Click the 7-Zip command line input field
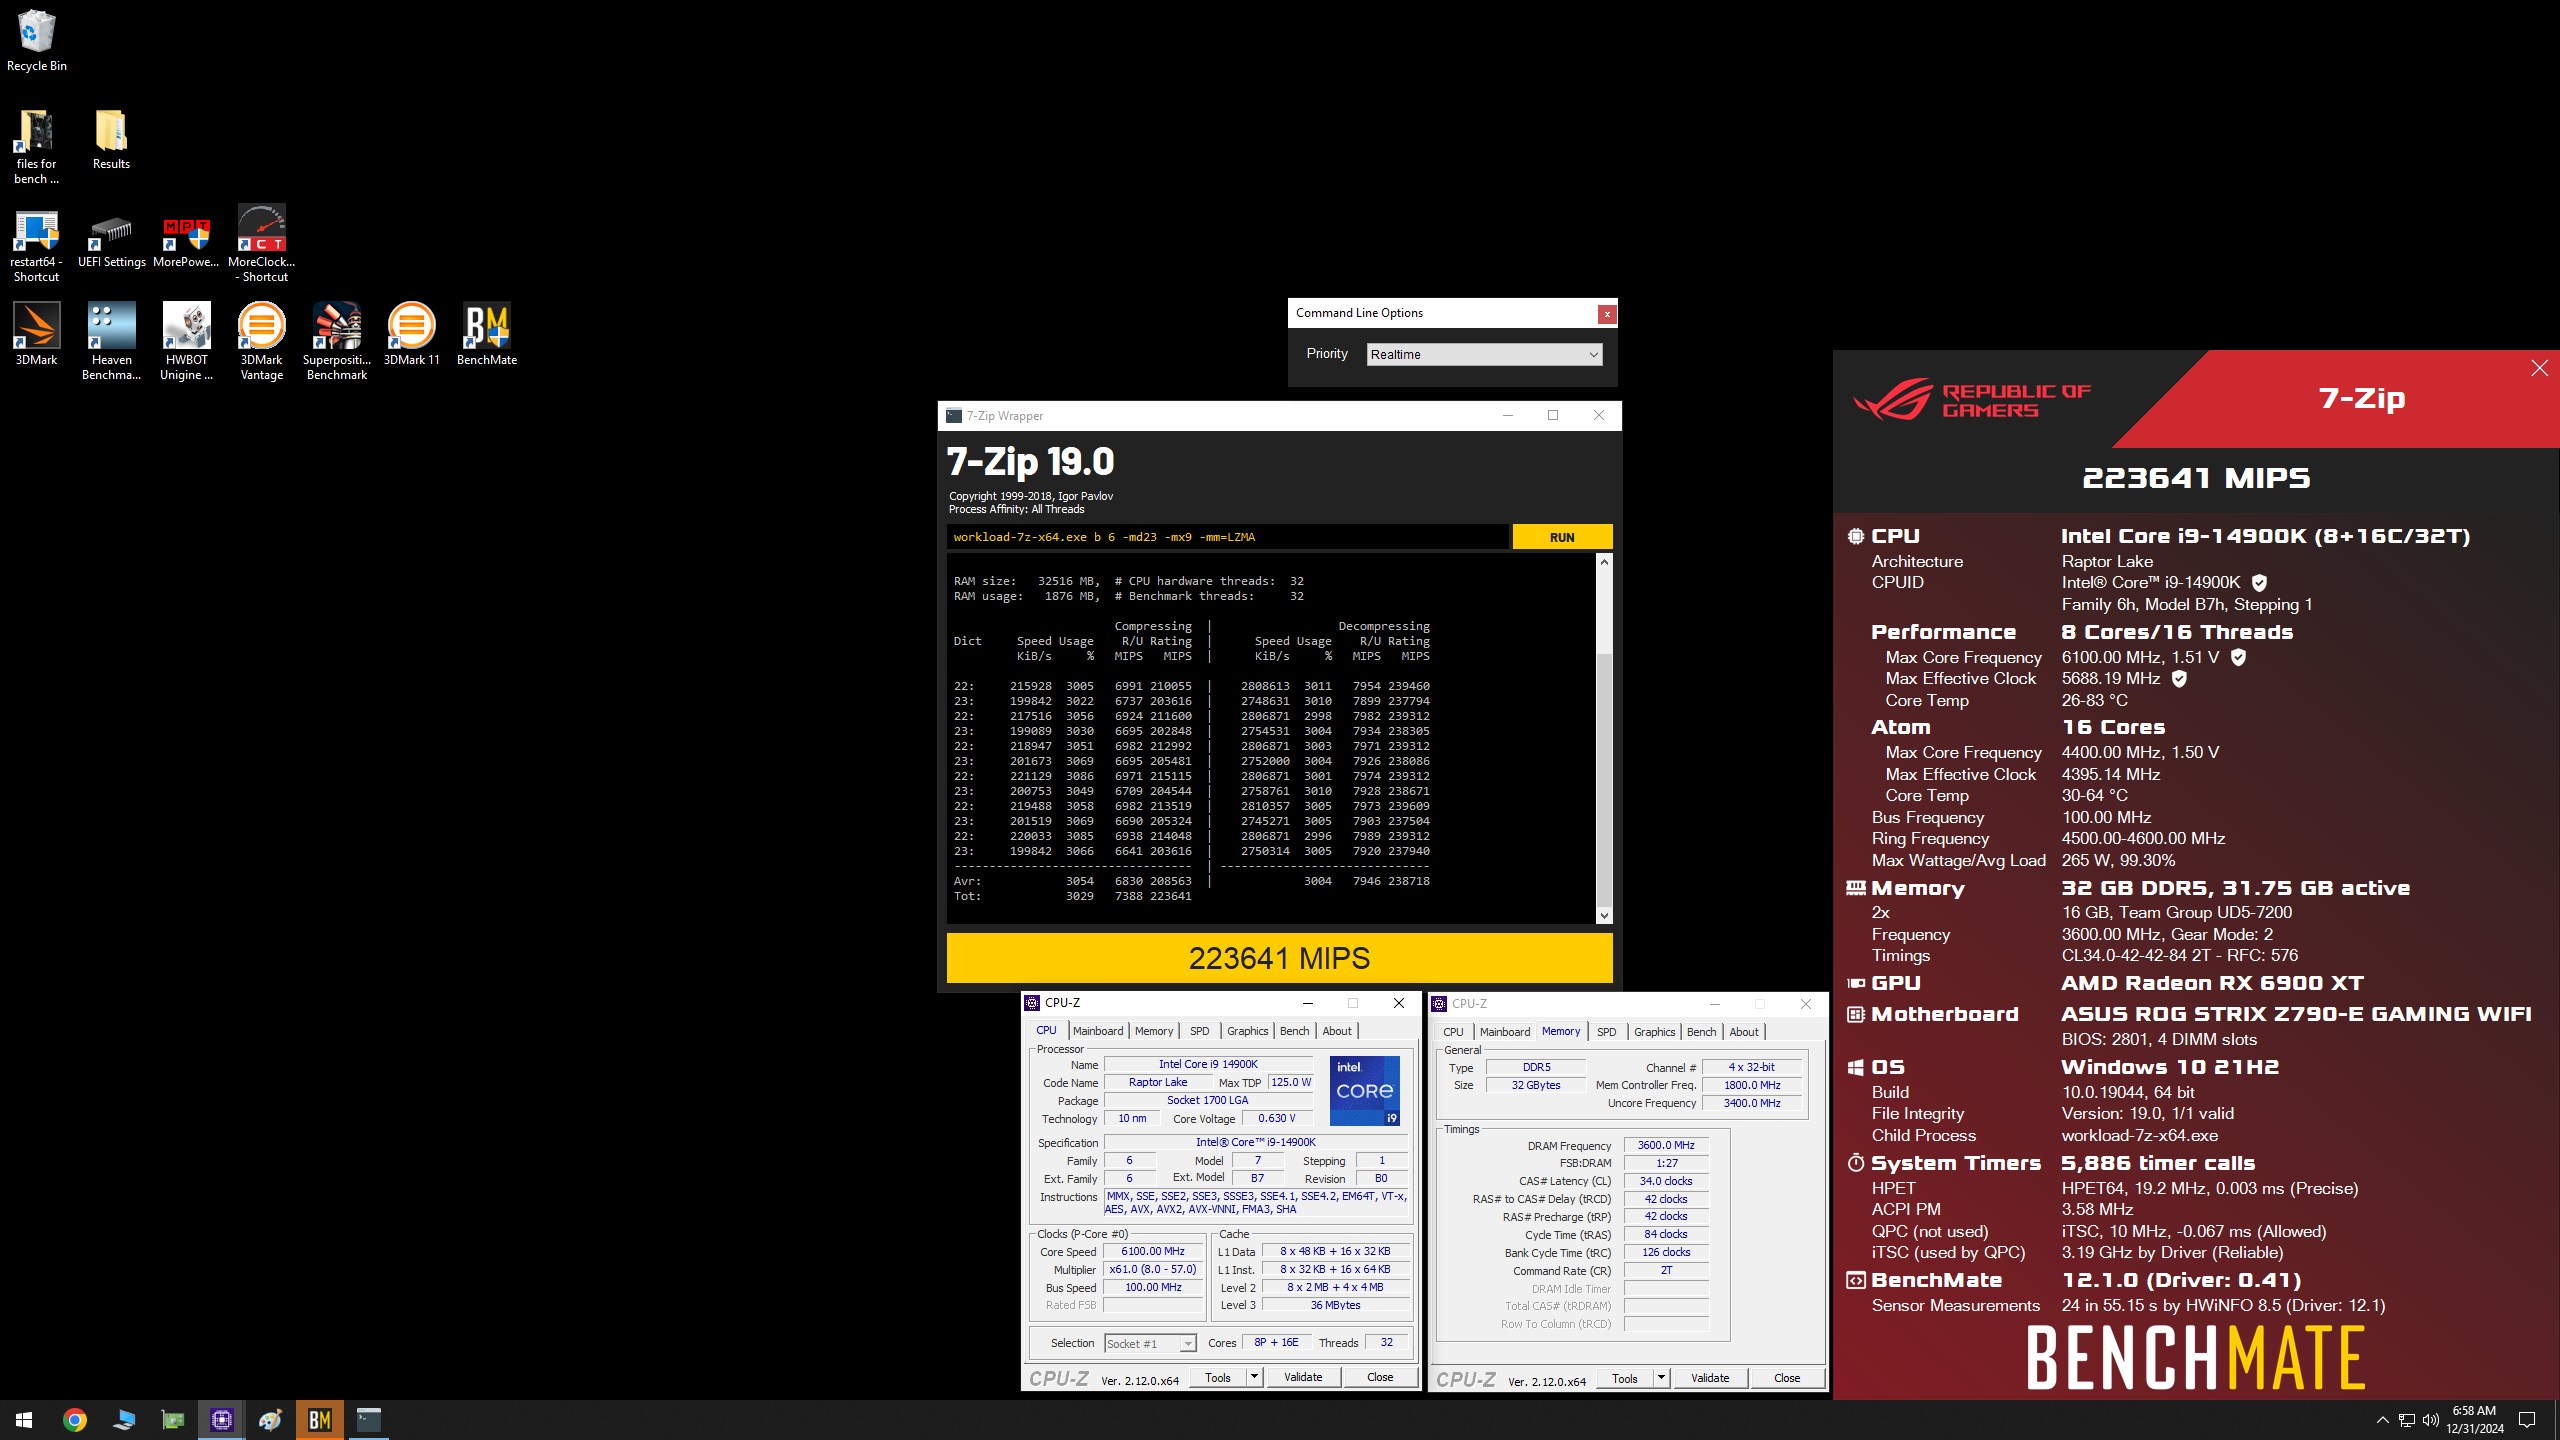2560x1440 pixels. coord(1227,537)
